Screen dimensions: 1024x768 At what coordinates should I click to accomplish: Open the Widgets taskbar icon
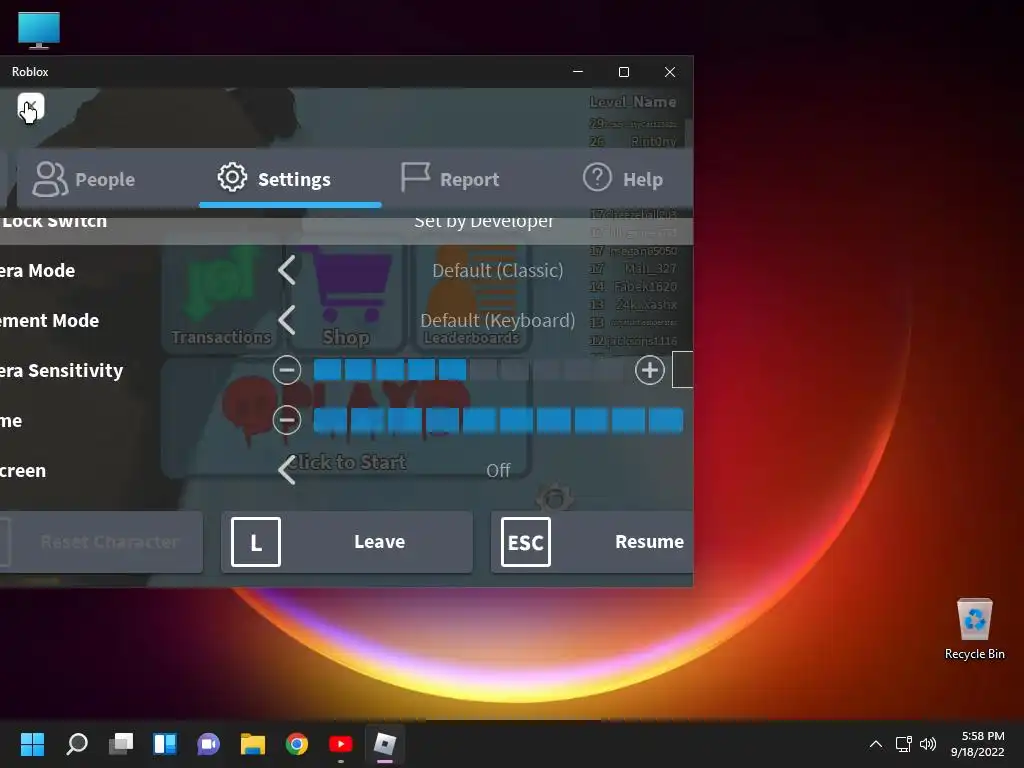point(165,744)
